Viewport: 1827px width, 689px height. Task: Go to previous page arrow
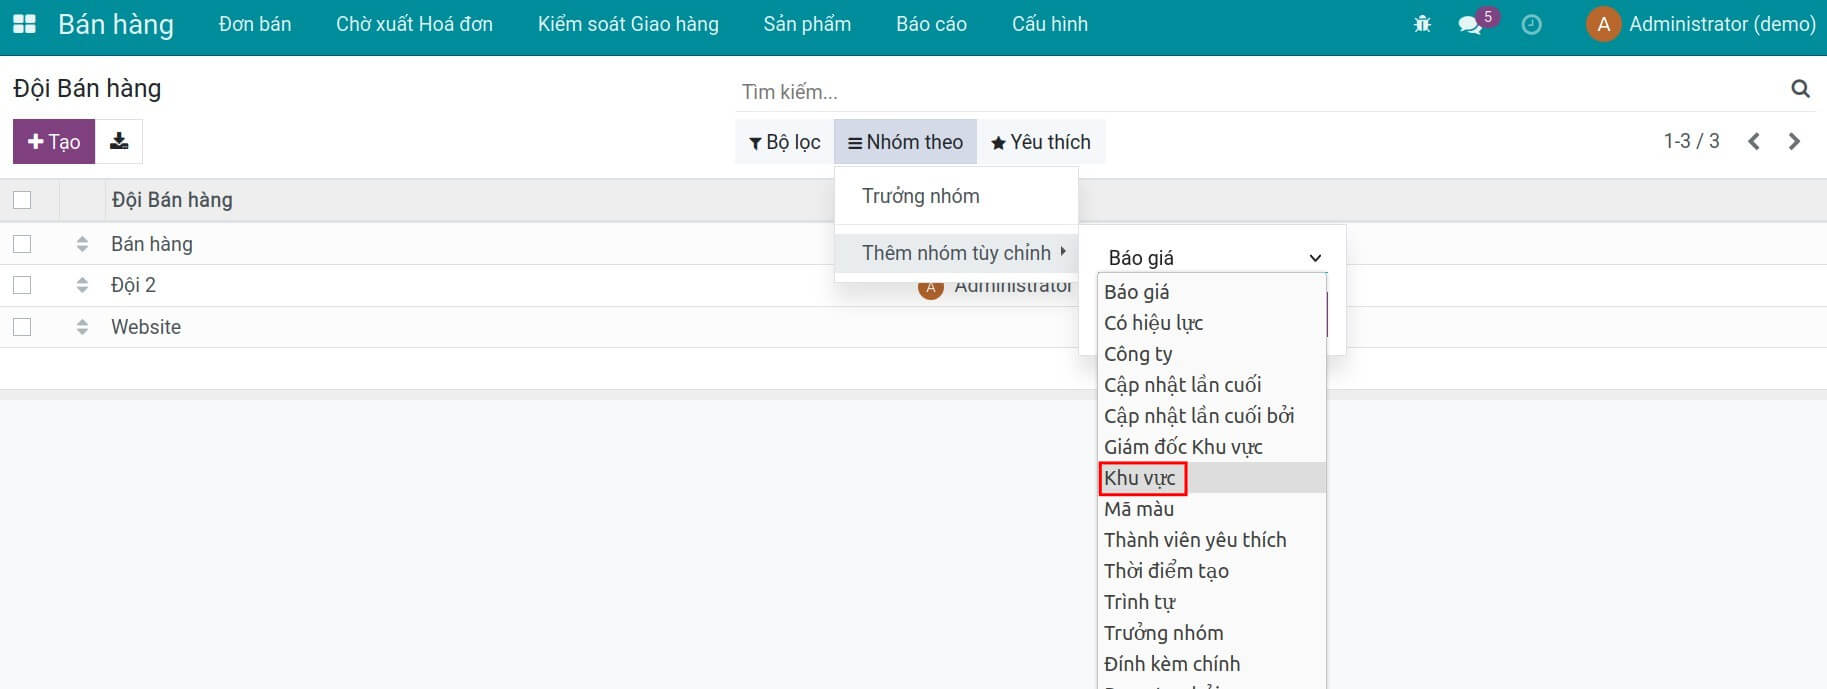[1754, 141]
